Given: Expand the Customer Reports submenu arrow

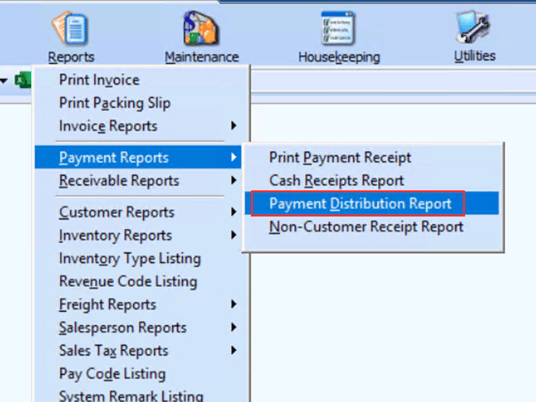Looking at the screenshot, I should pyautogui.click(x=234, y=212).
